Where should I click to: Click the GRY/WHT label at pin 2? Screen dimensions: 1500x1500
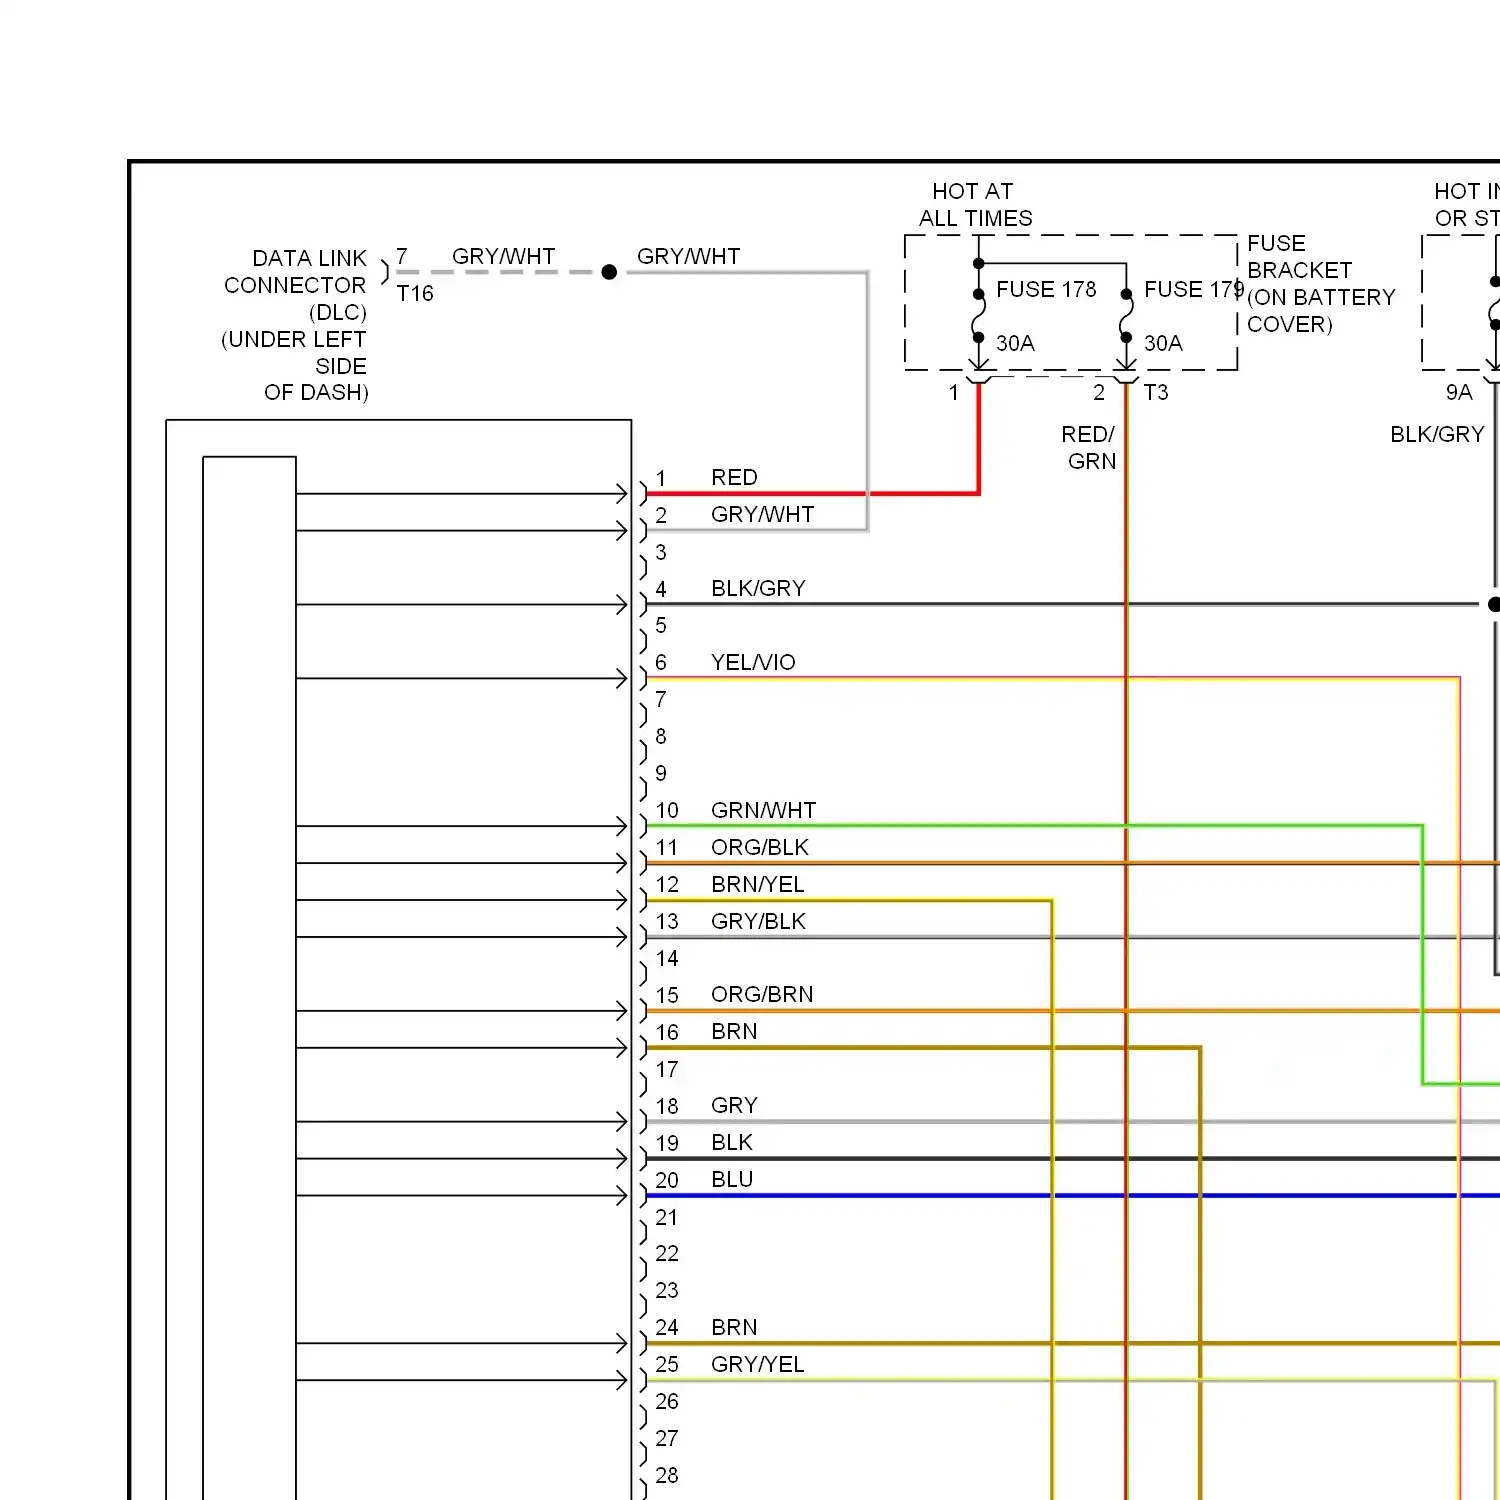pyautogui.click(x=762, y=514)
